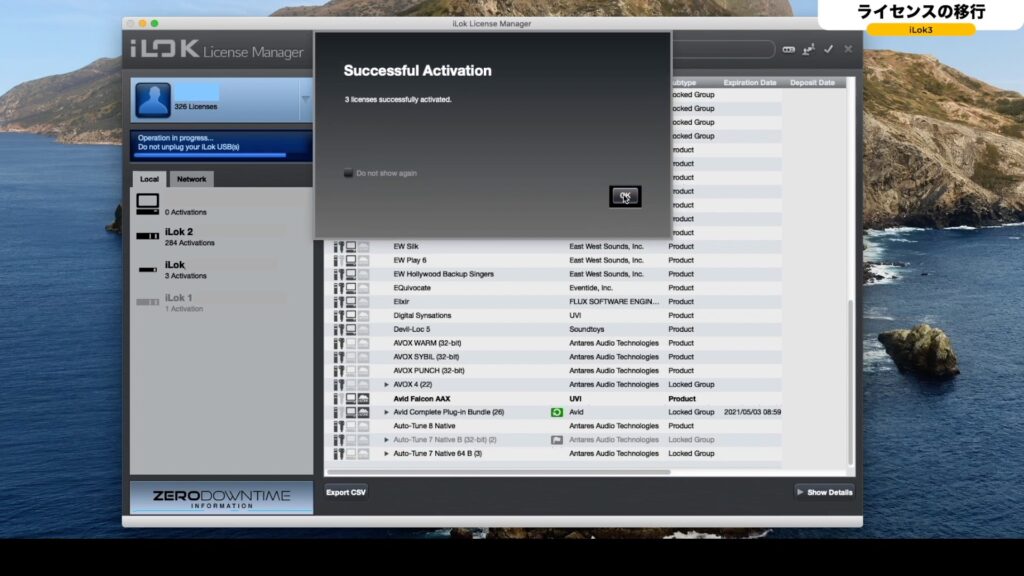Click the grey icon in Auto-Tune 7 Native B row
The image size is (1024, 576).
click(556, 440)
